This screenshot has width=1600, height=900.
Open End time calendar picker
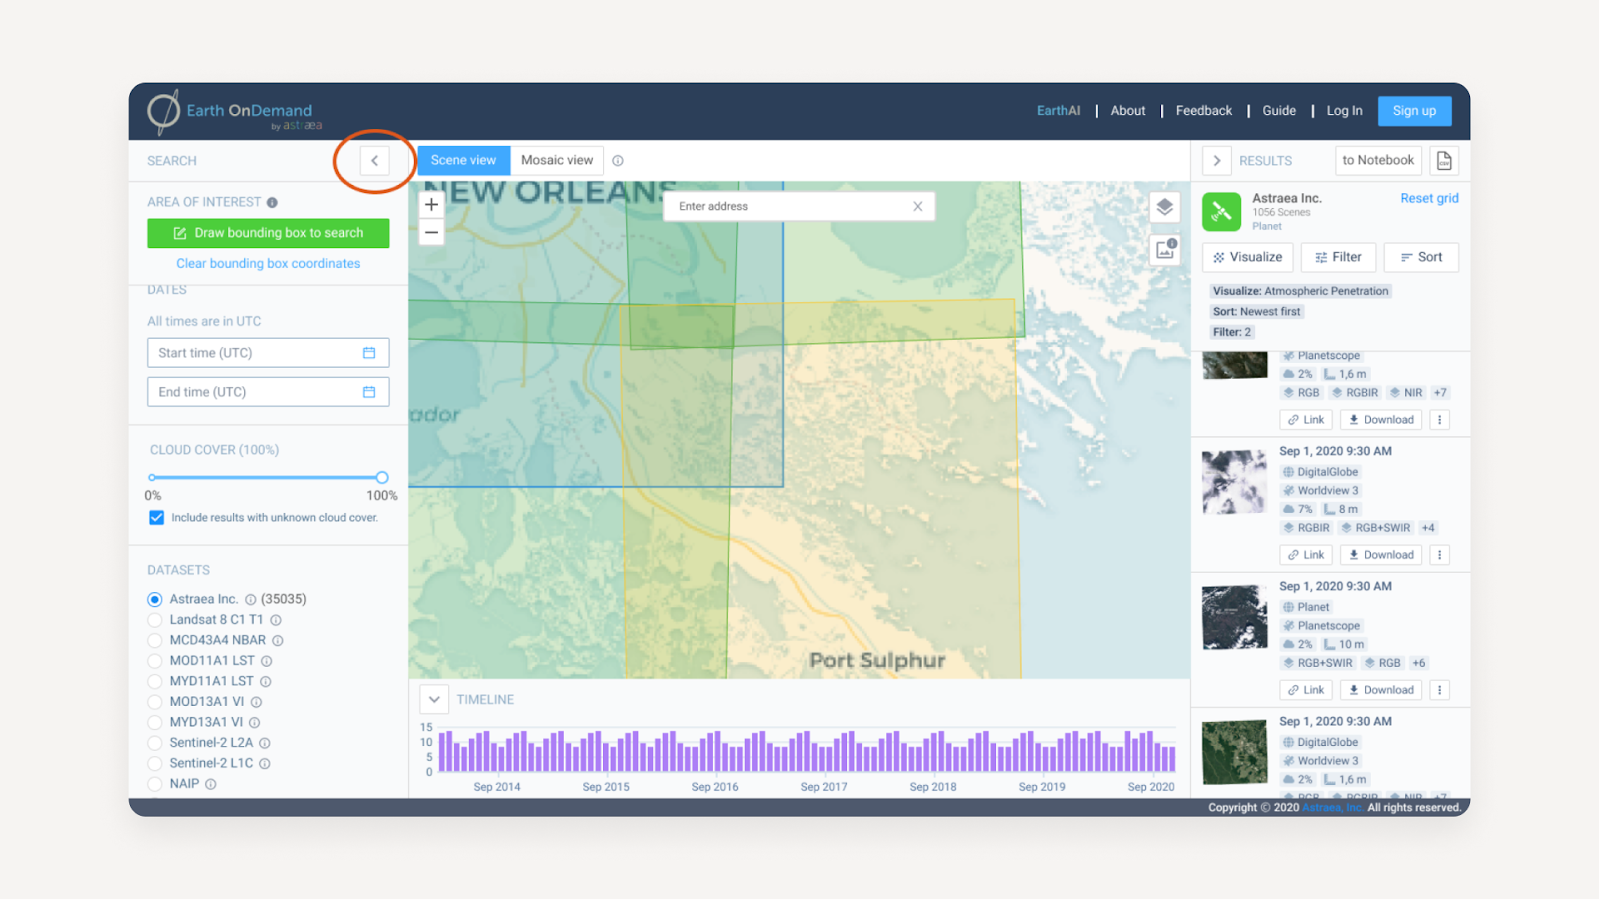tap(369, 392)
